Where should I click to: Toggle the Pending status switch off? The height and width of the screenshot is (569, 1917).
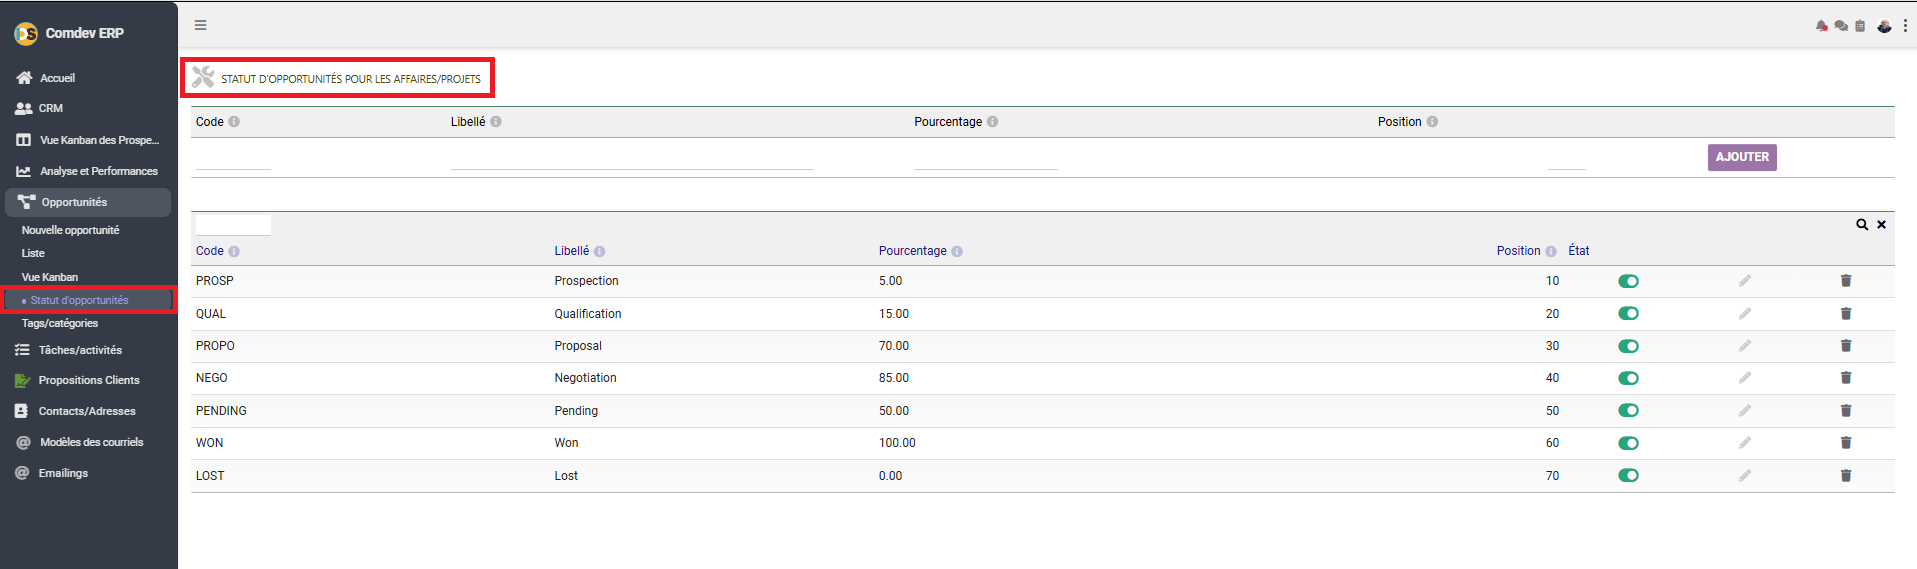point(1628,411)
